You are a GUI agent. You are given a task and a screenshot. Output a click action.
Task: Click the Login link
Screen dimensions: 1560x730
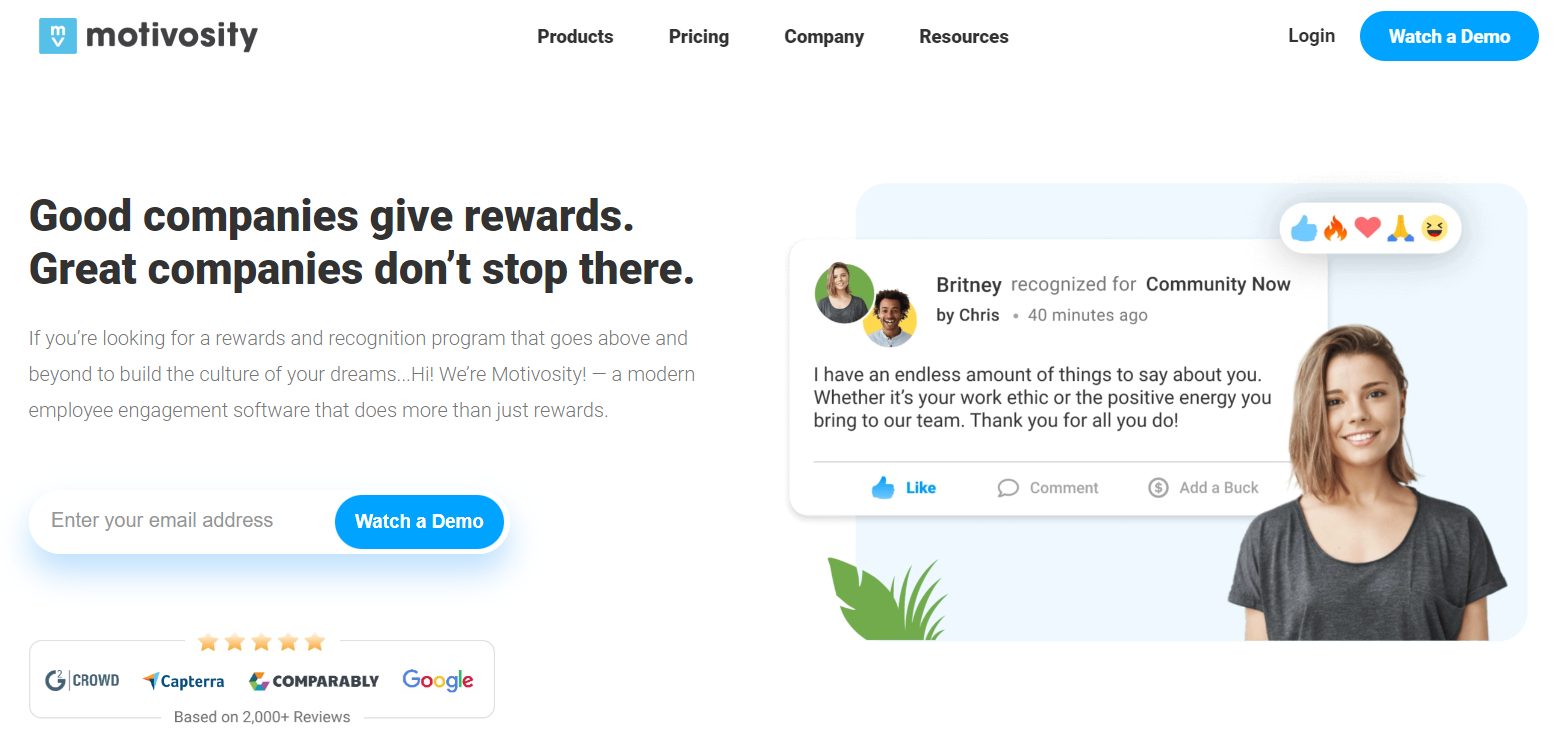coord(1311,36)
